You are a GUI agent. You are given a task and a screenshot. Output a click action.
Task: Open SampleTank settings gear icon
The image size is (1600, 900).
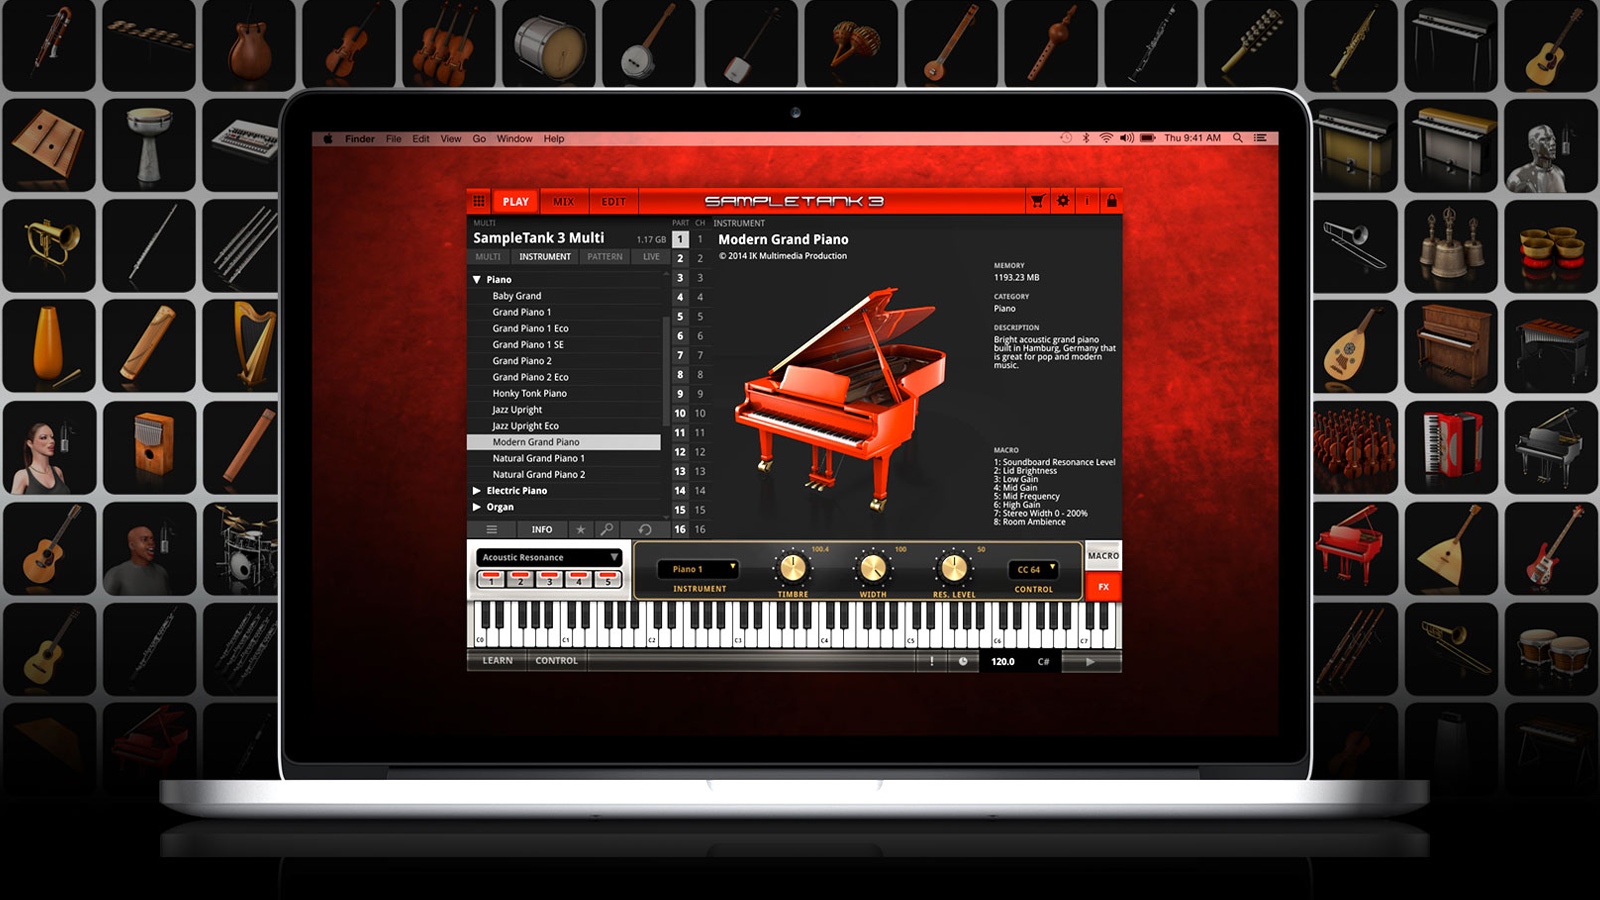[1063, 201]
